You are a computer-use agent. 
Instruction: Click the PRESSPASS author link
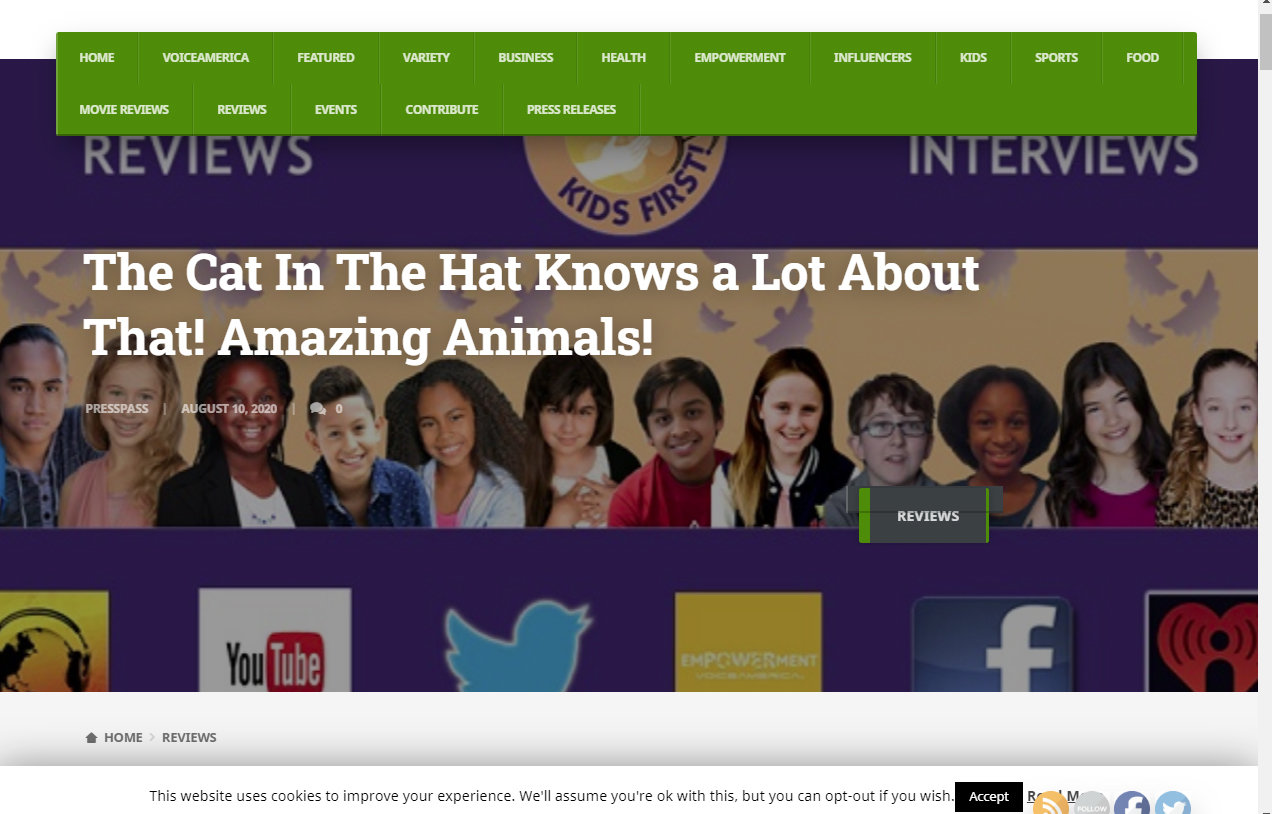point(117,409)
